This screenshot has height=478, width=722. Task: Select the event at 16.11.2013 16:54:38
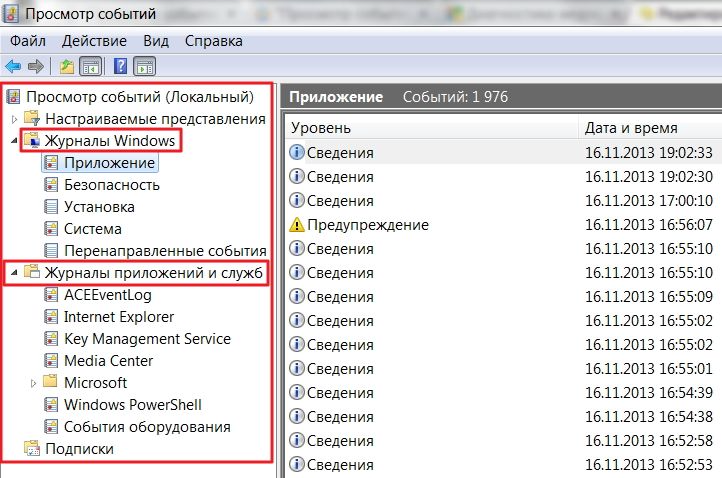point(504,417)
